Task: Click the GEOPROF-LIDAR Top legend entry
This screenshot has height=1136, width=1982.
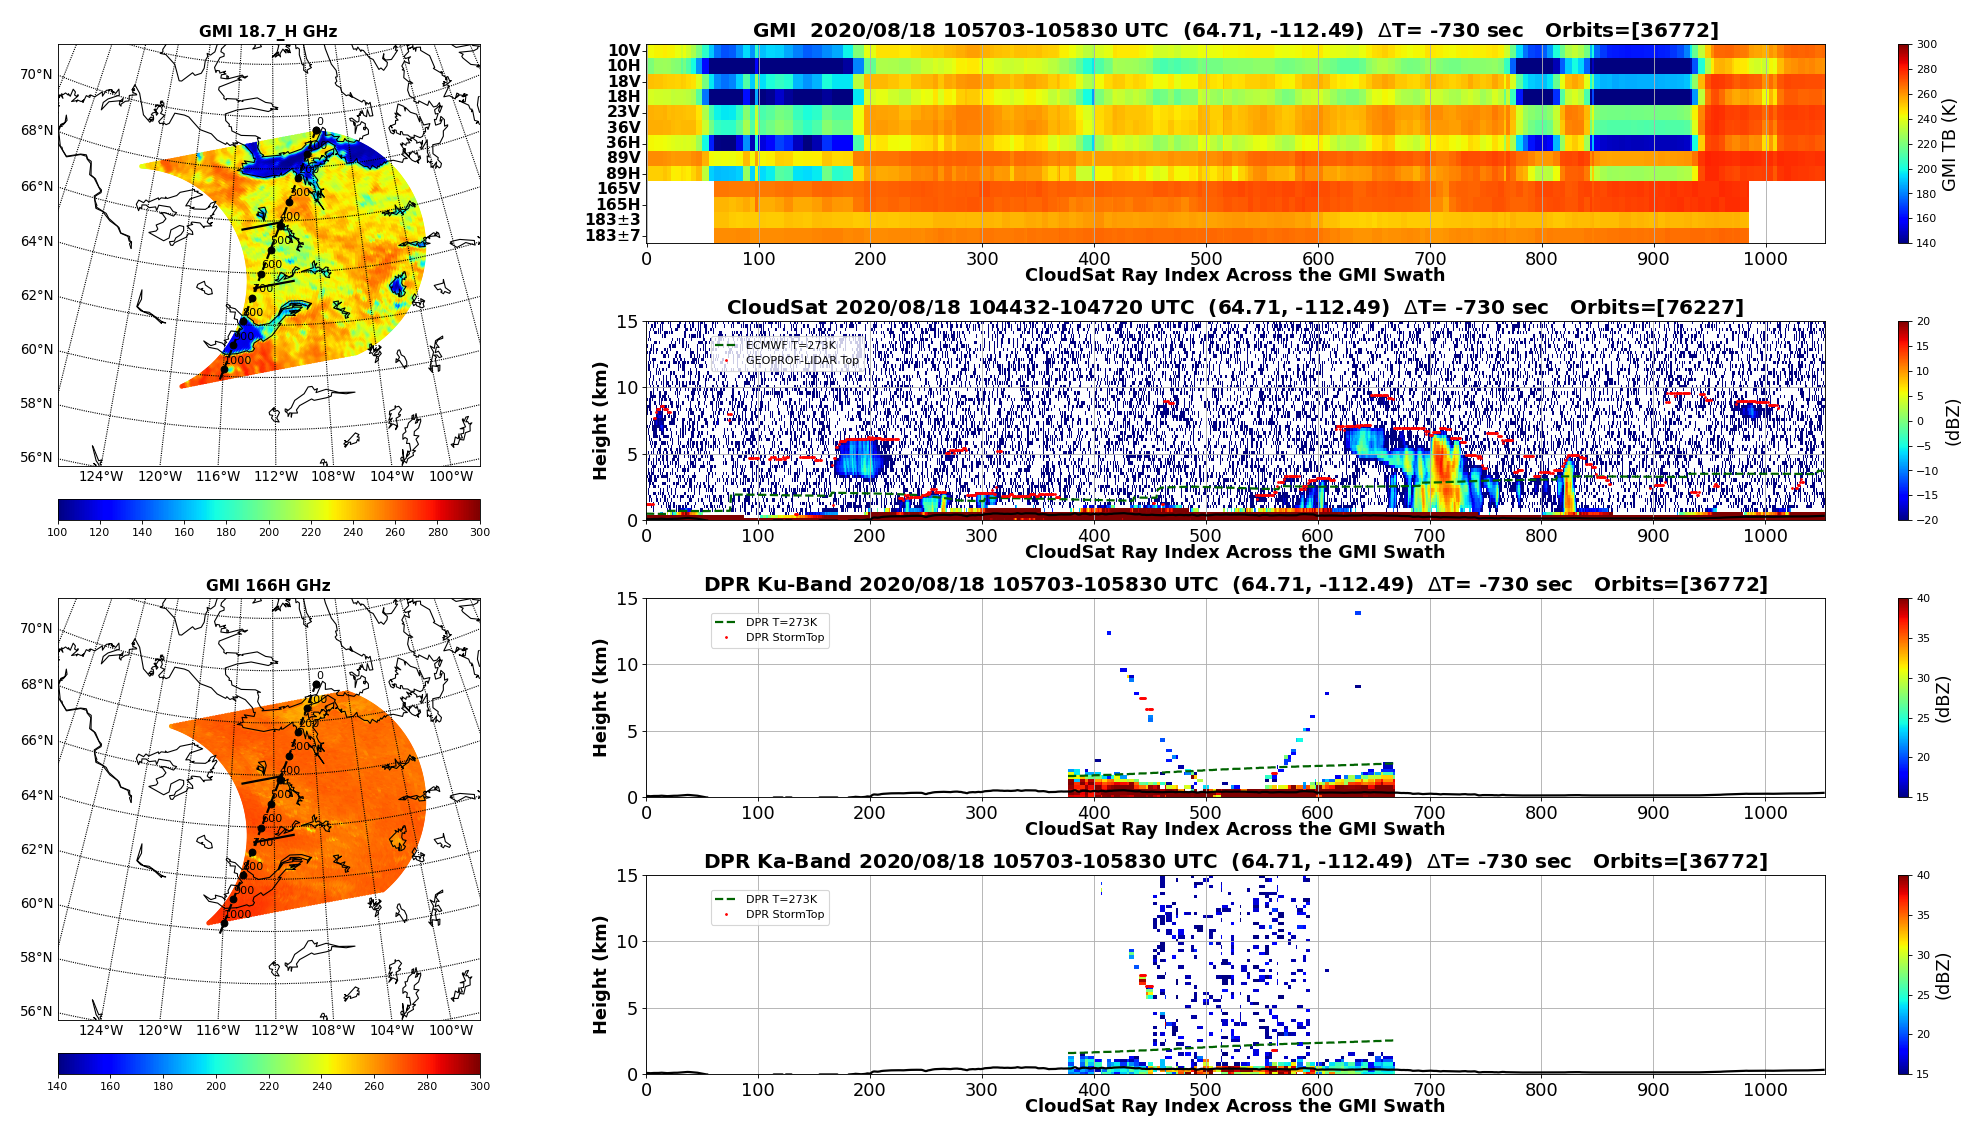Action: click(801, 361)
